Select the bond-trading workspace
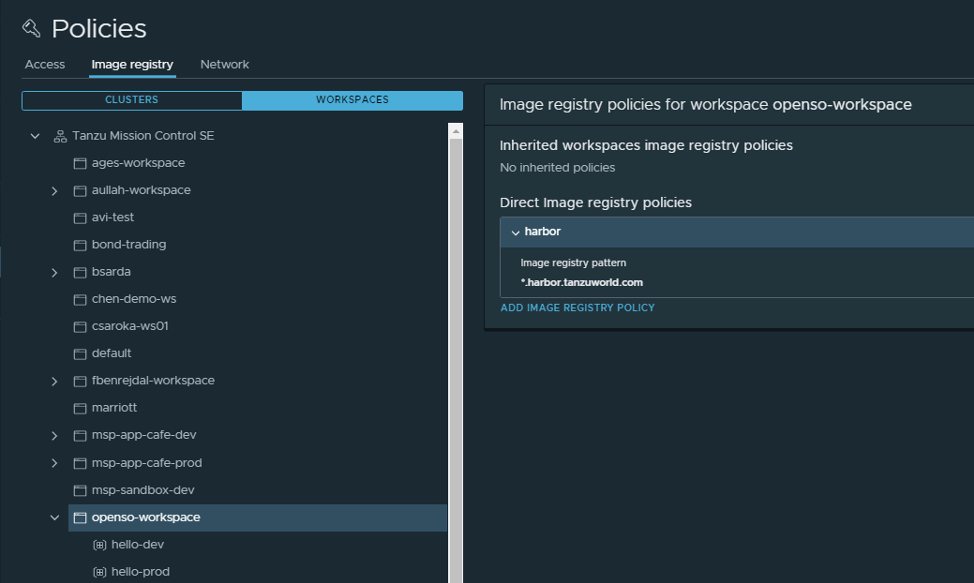 pyautogui.click(x=129, y=245)
